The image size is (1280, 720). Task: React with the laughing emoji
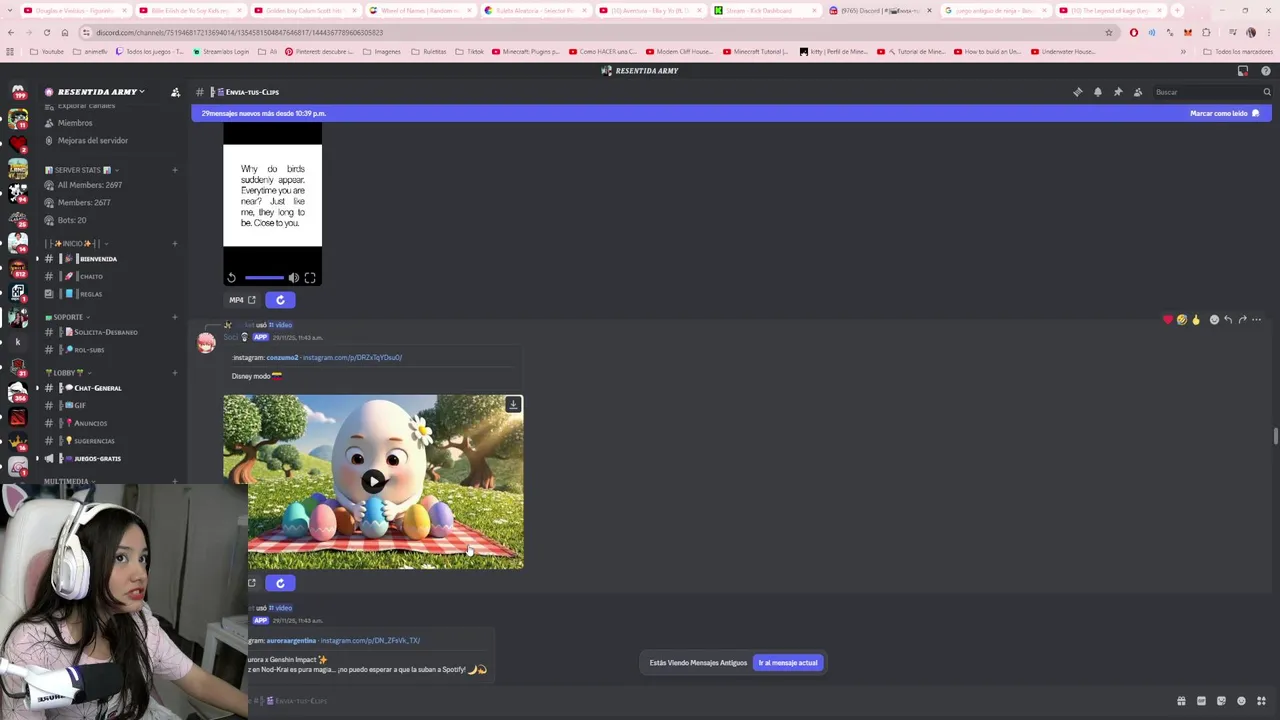click(x=1181, y=320)
